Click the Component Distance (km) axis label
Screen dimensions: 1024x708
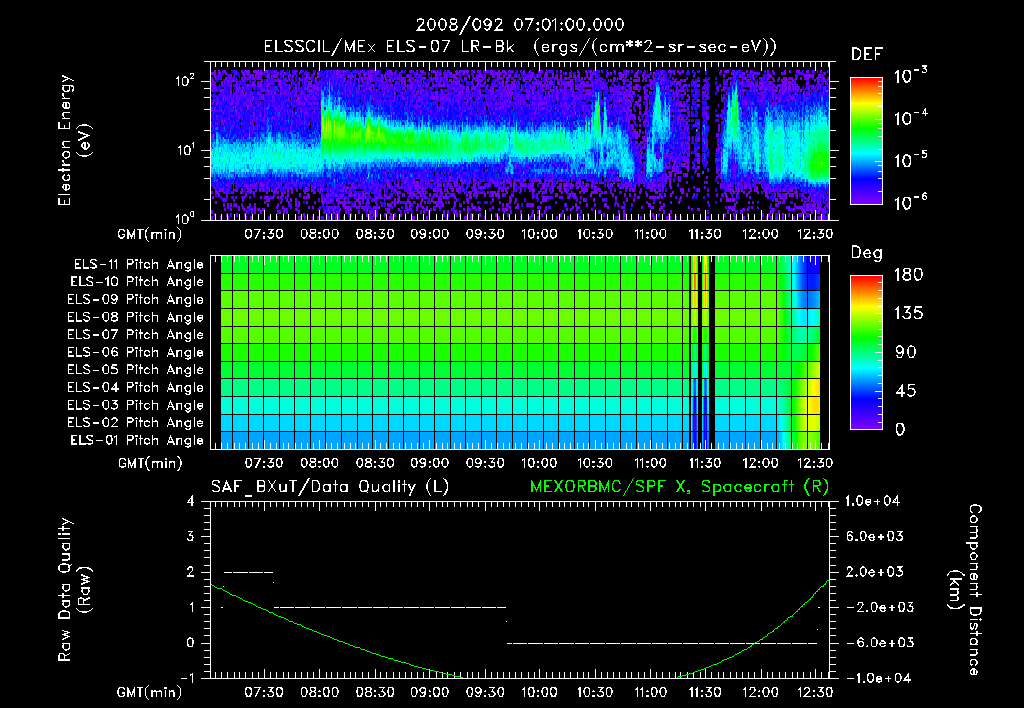pyautogui.click(x=965, y=590)
